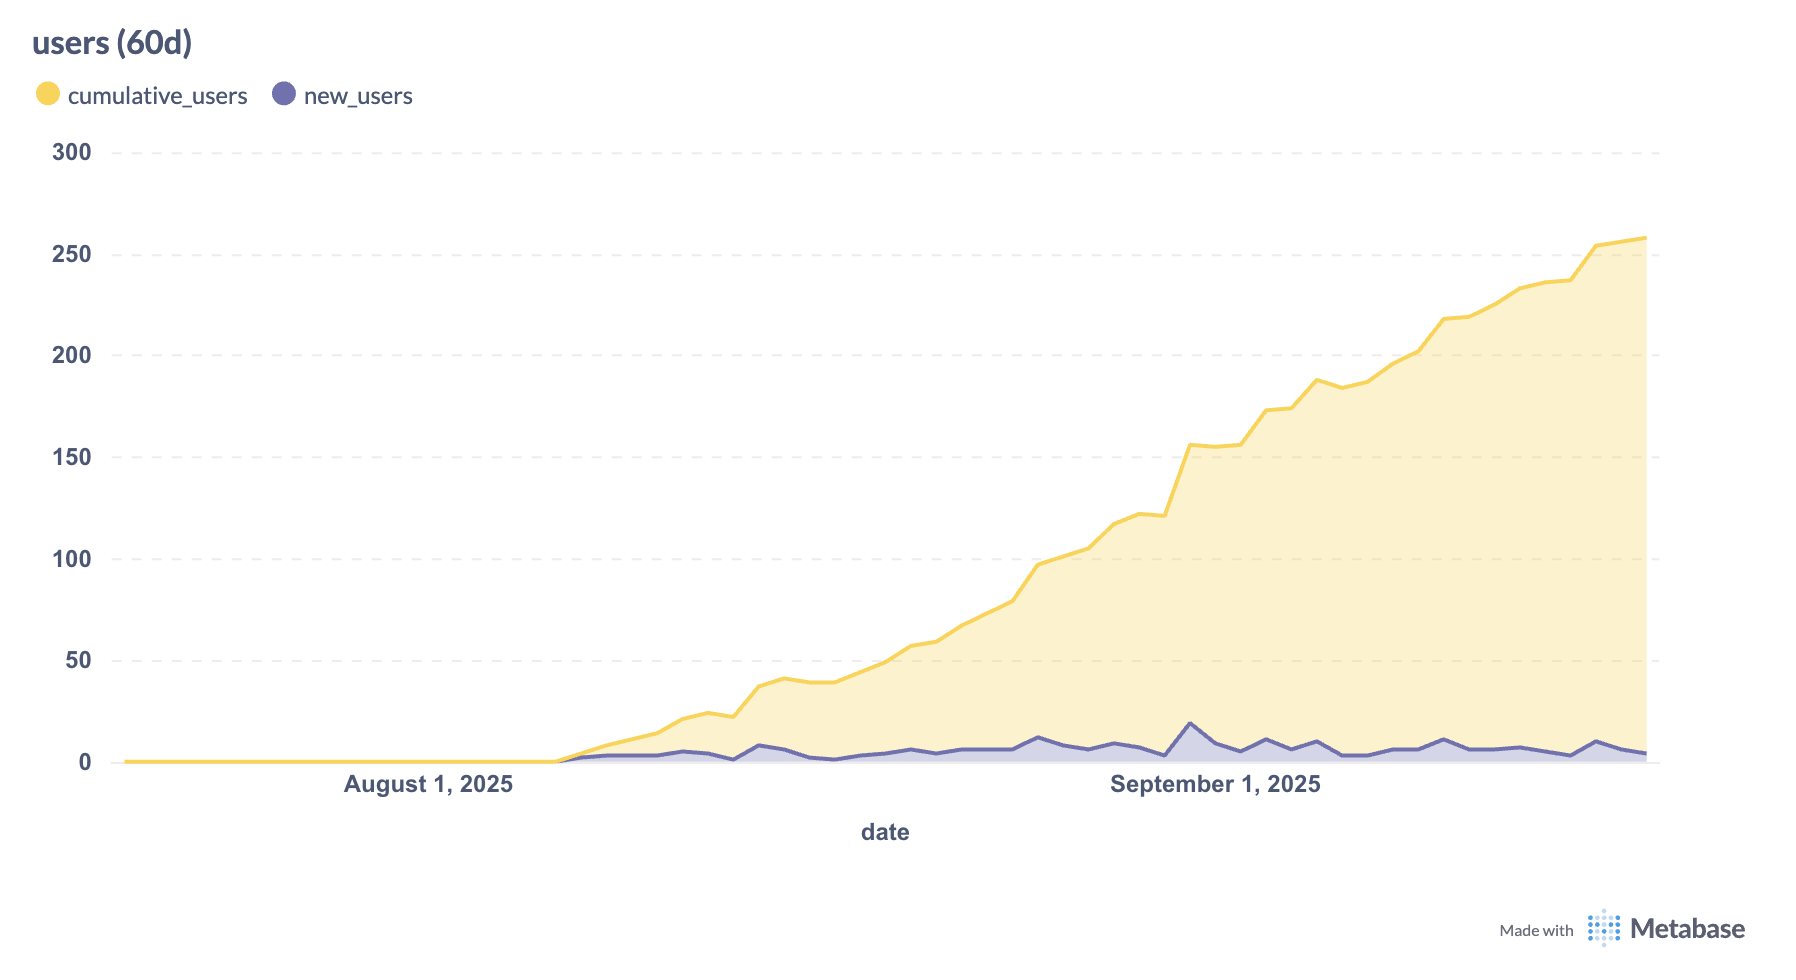The width and height of the screenshot is (1796, 980).
Task: Select the "date" x-axis title
Action: pos(885,832)
